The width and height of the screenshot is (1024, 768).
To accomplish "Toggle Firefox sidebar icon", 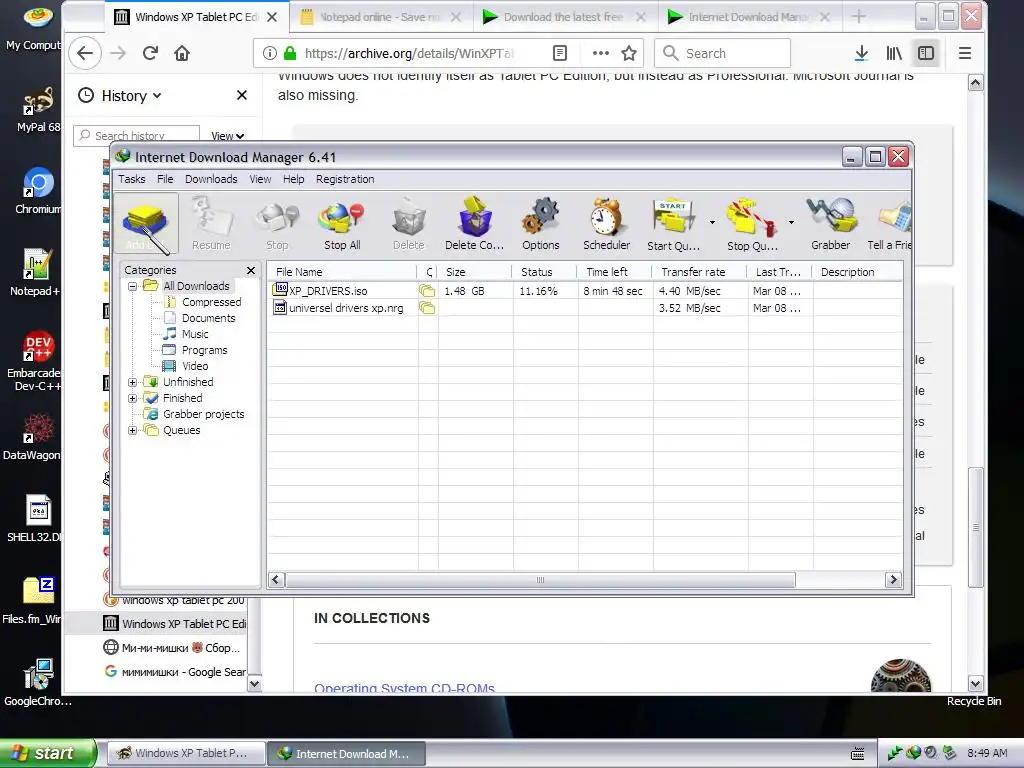I will [926, 54].
